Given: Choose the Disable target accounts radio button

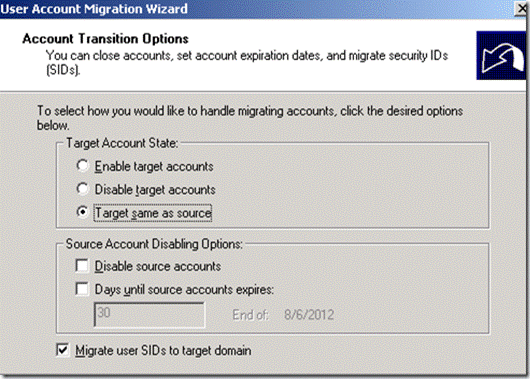Looking at the screenshot, I should pos(82,189).
